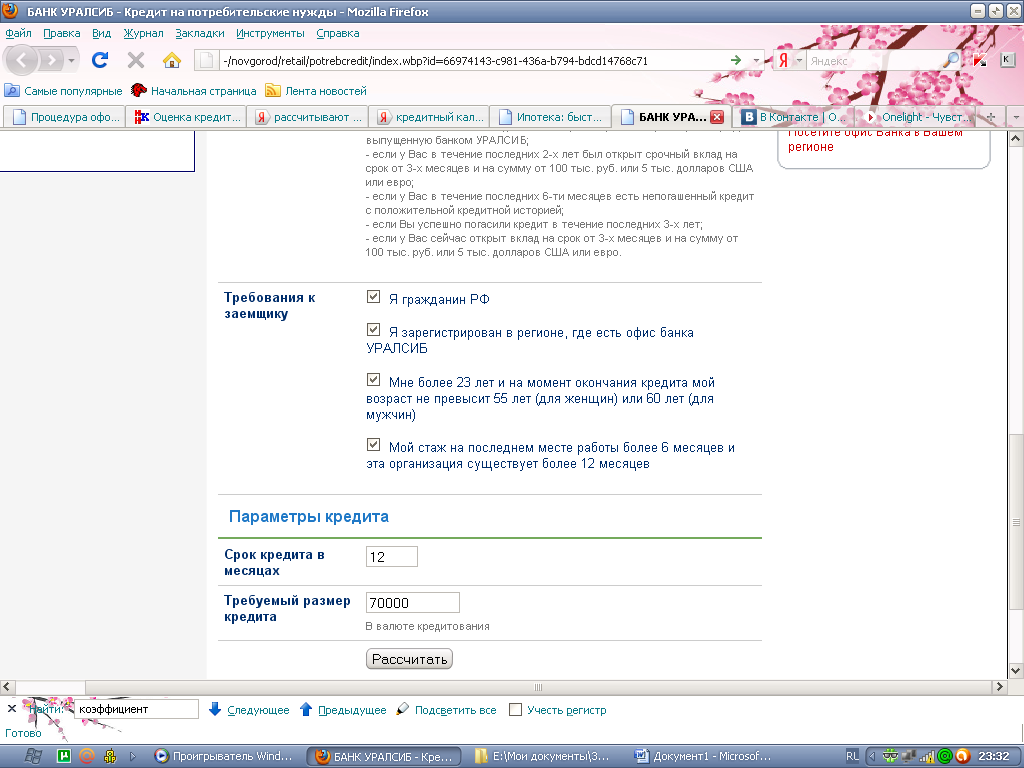
Task: Go forward with the forward arrow
Action: tap(51, 61)
